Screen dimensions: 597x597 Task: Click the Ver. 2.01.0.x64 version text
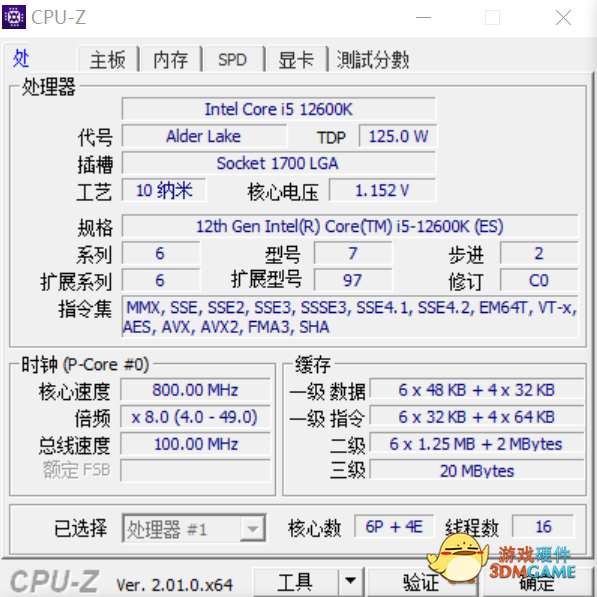point(174,584)
